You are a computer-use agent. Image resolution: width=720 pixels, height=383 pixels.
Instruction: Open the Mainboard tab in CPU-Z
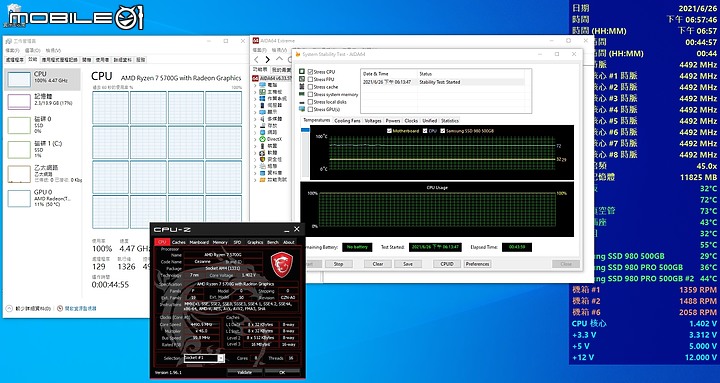coord(199,242)
